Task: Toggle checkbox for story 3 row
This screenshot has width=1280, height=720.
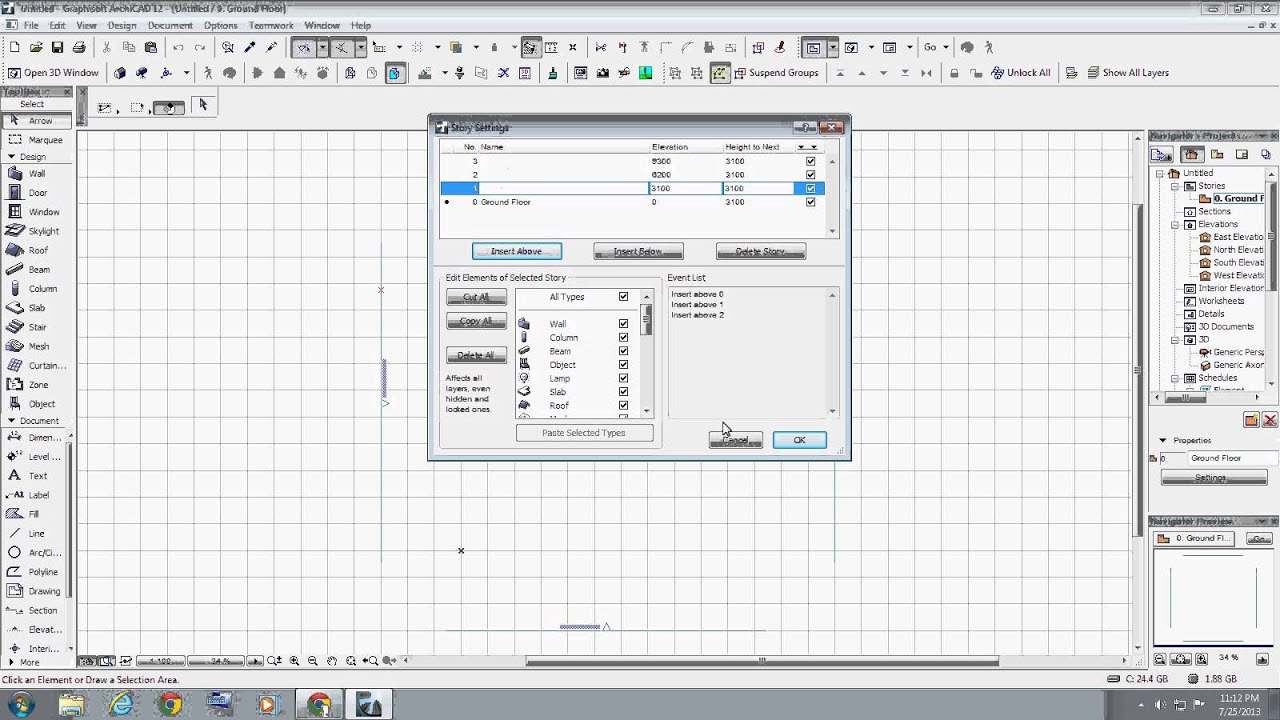Action: coord(810,161)
